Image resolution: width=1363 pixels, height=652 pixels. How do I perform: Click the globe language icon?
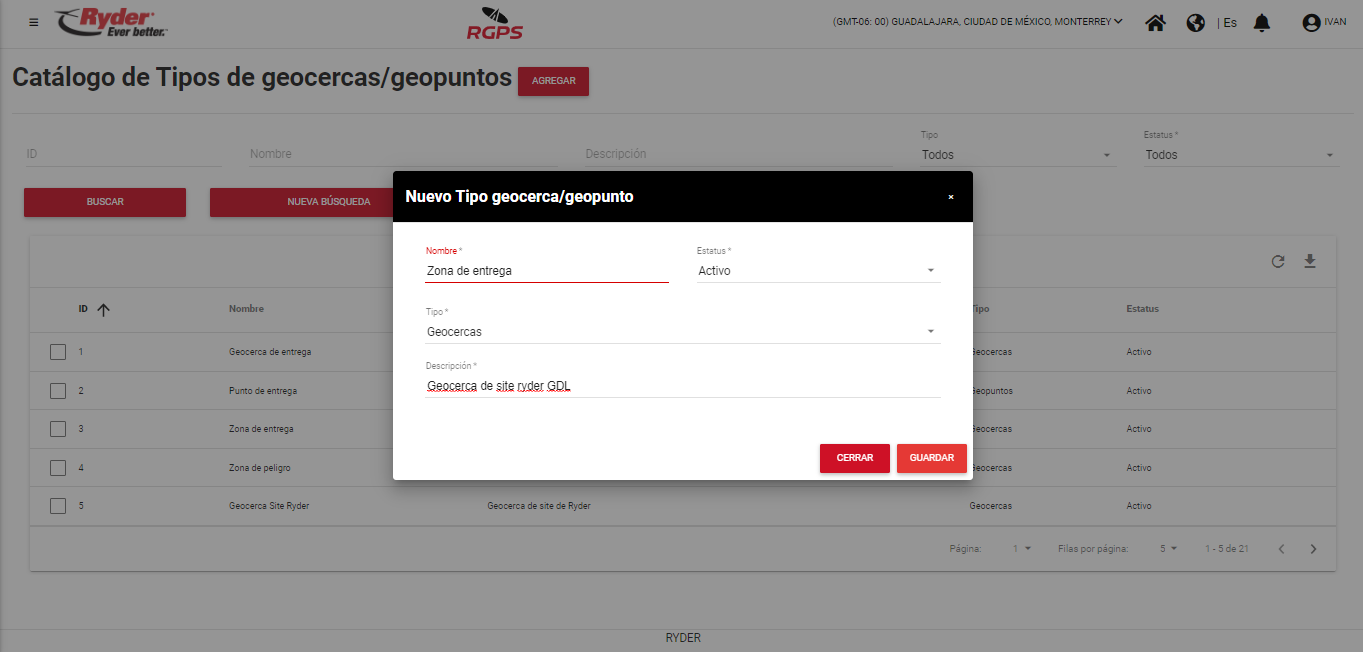click(x=1196, y=22)
